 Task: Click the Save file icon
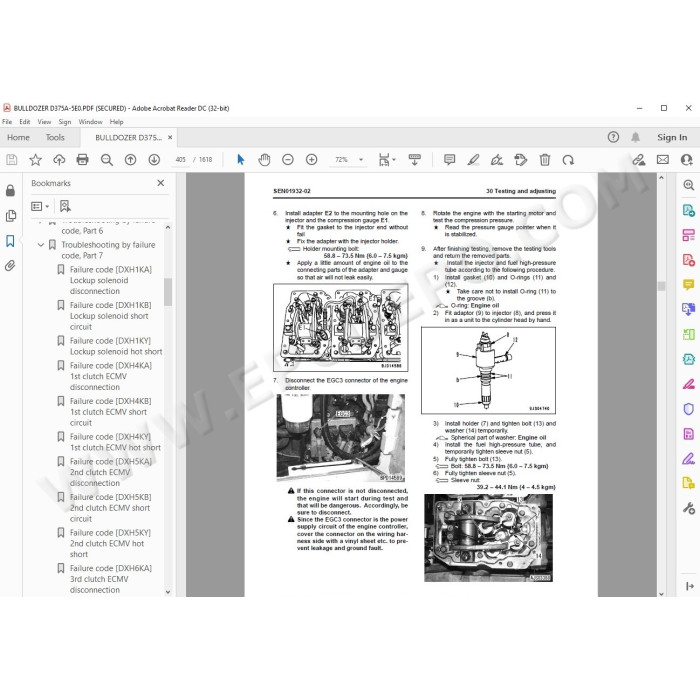pyautogui.click(x=12, y=160)
